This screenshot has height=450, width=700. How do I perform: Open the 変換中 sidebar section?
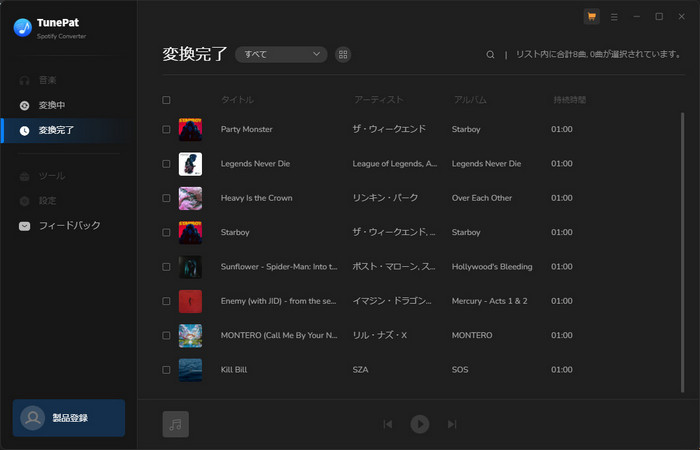point(69,105)
